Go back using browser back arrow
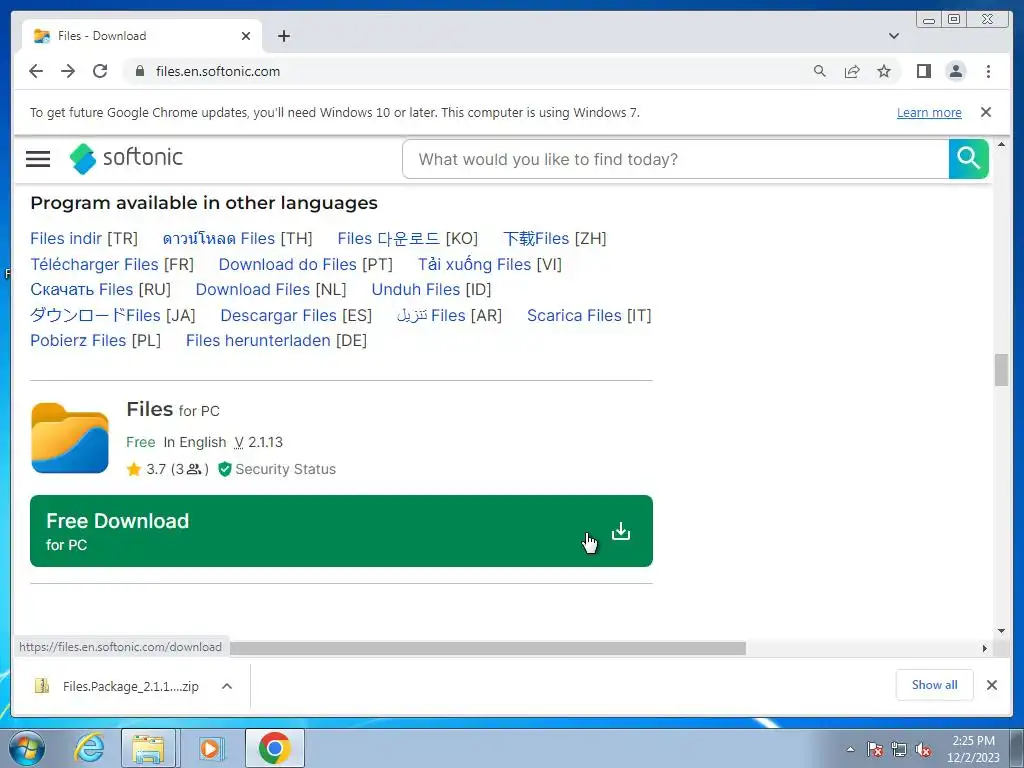This screenshot has width=1024, height=768. point(36,71)
